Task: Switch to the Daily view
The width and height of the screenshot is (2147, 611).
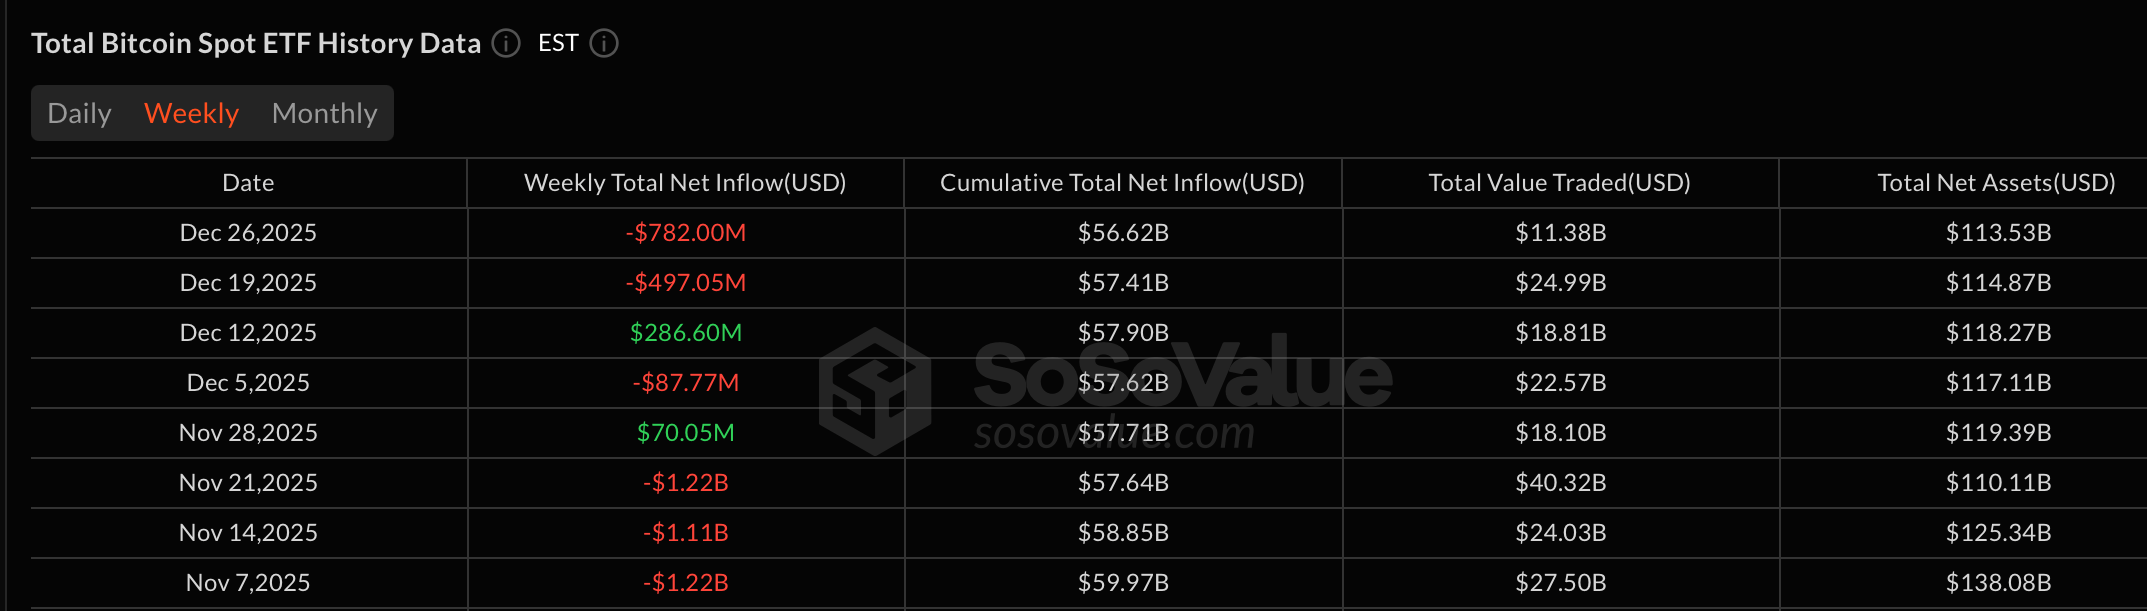Action: tap(79, 113)
